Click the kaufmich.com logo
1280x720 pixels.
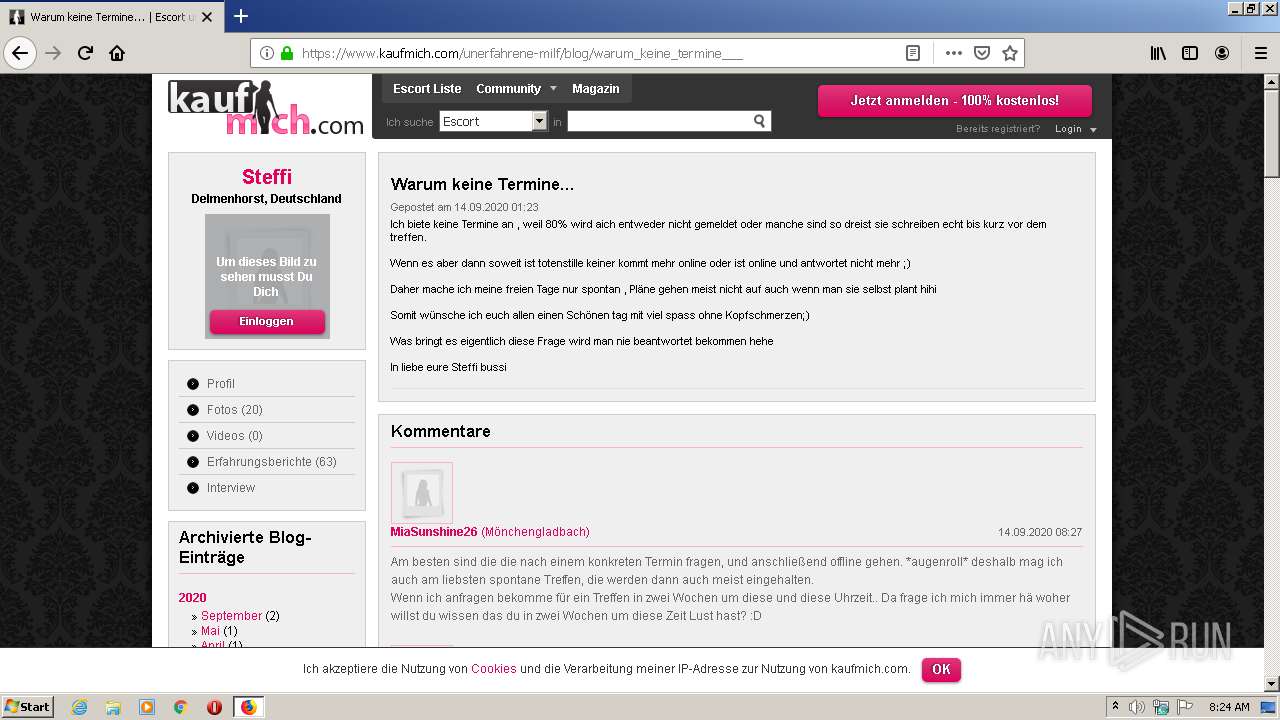pos(265,108)
